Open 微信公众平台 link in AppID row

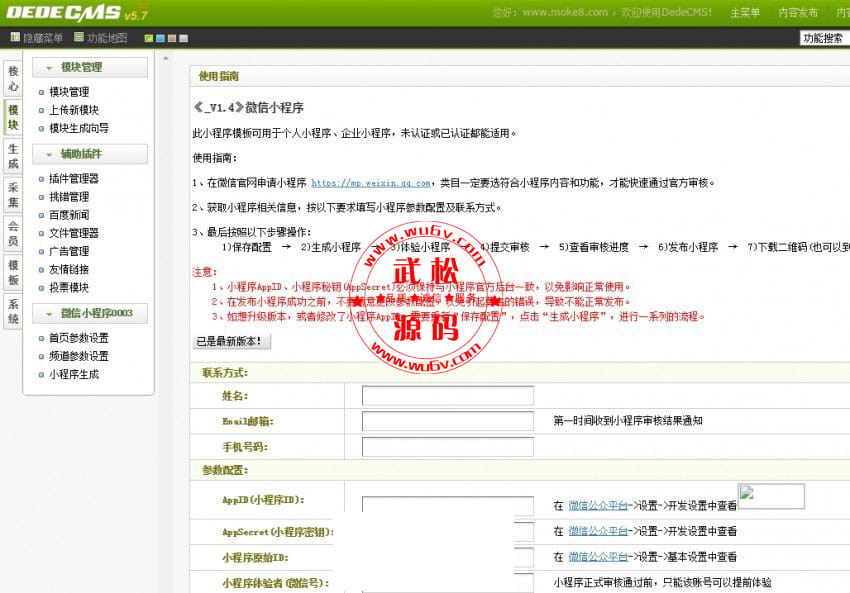coord(598,506)
